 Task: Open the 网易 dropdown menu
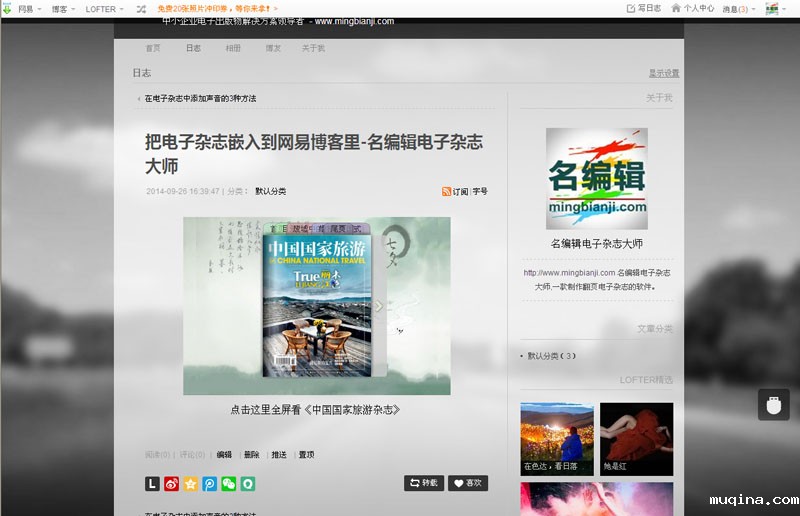tap(30, 9)
